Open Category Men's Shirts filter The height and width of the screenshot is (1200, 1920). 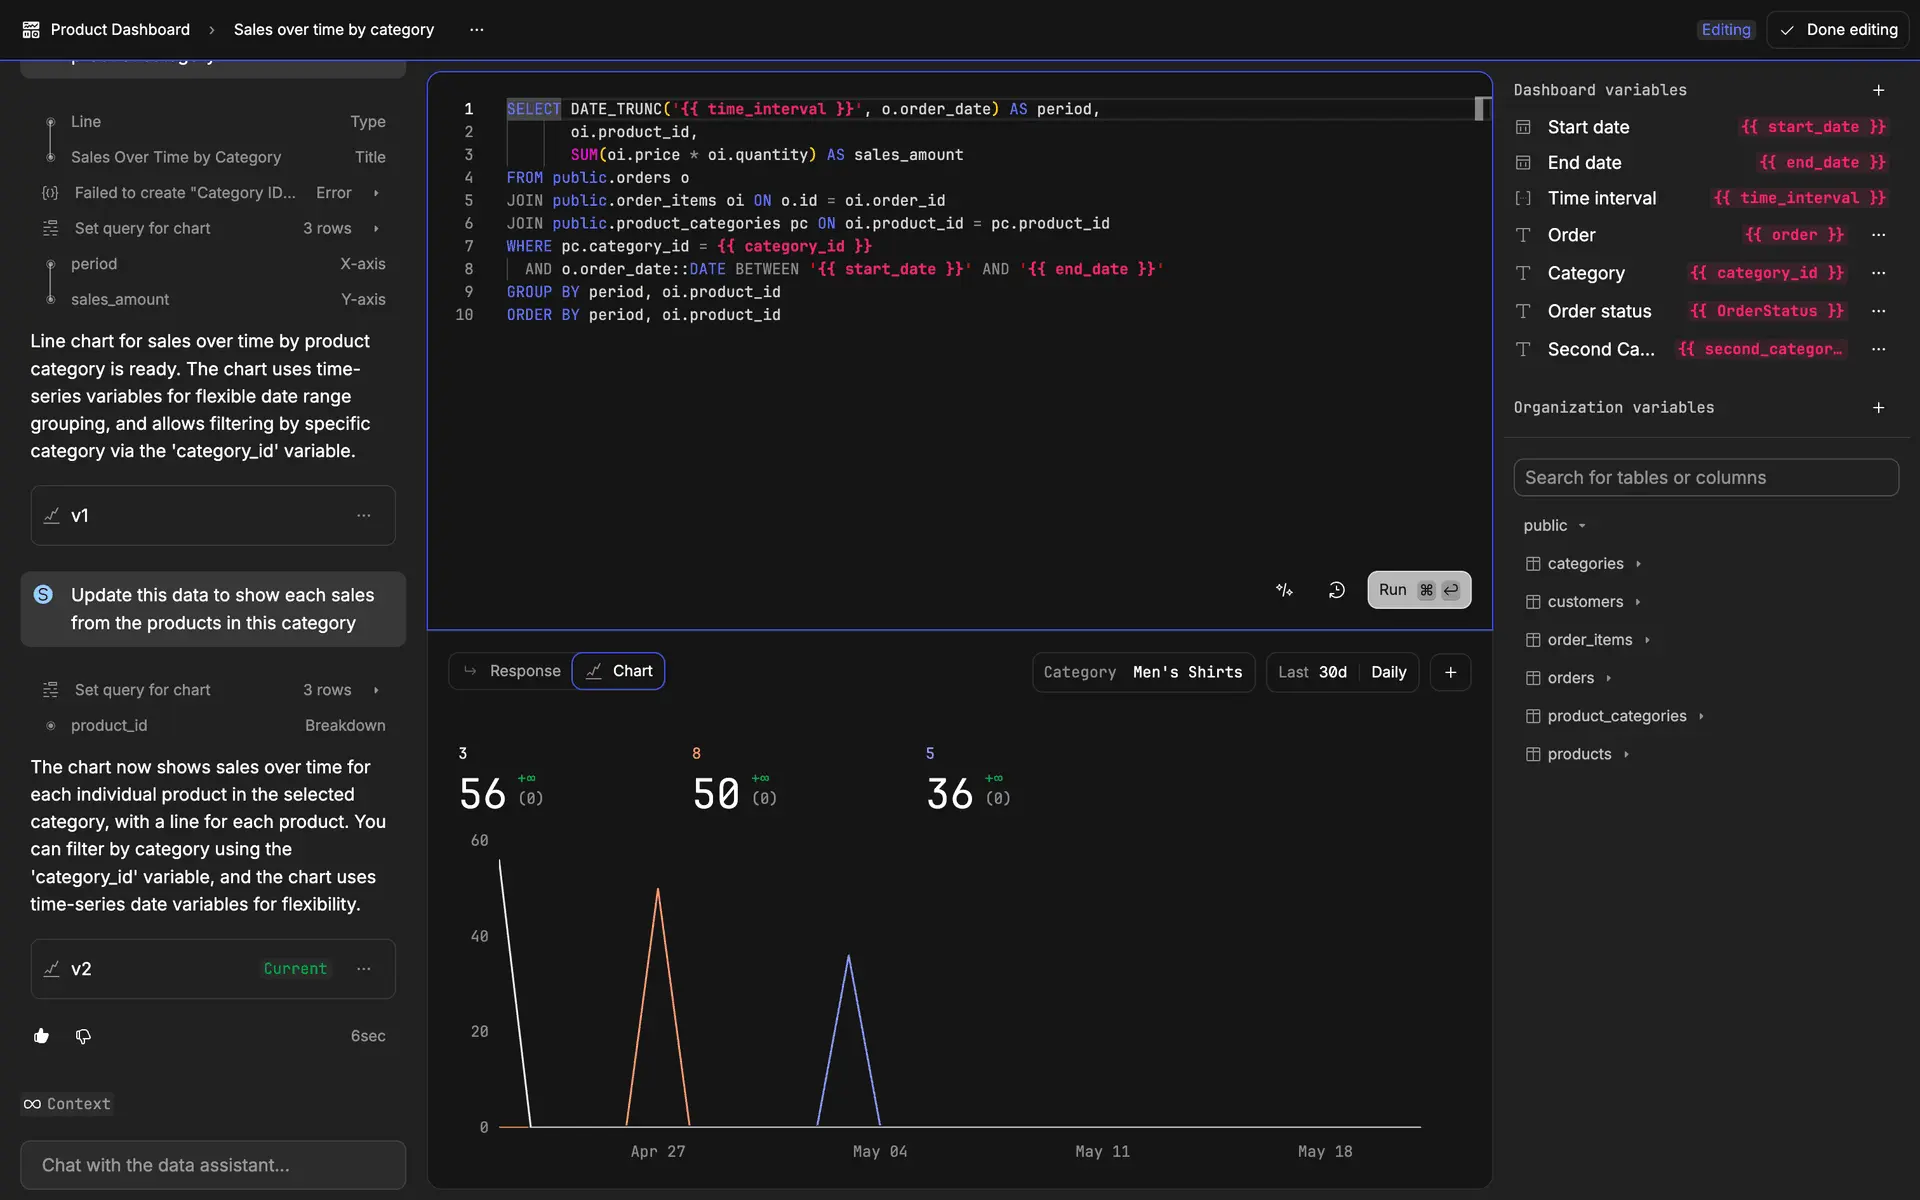[1143, 672]
